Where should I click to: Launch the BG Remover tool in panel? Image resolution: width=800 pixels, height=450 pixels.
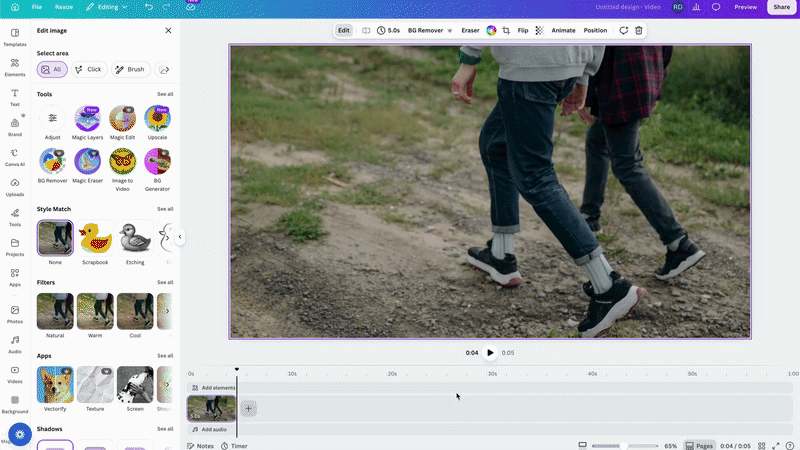[53, 161]
